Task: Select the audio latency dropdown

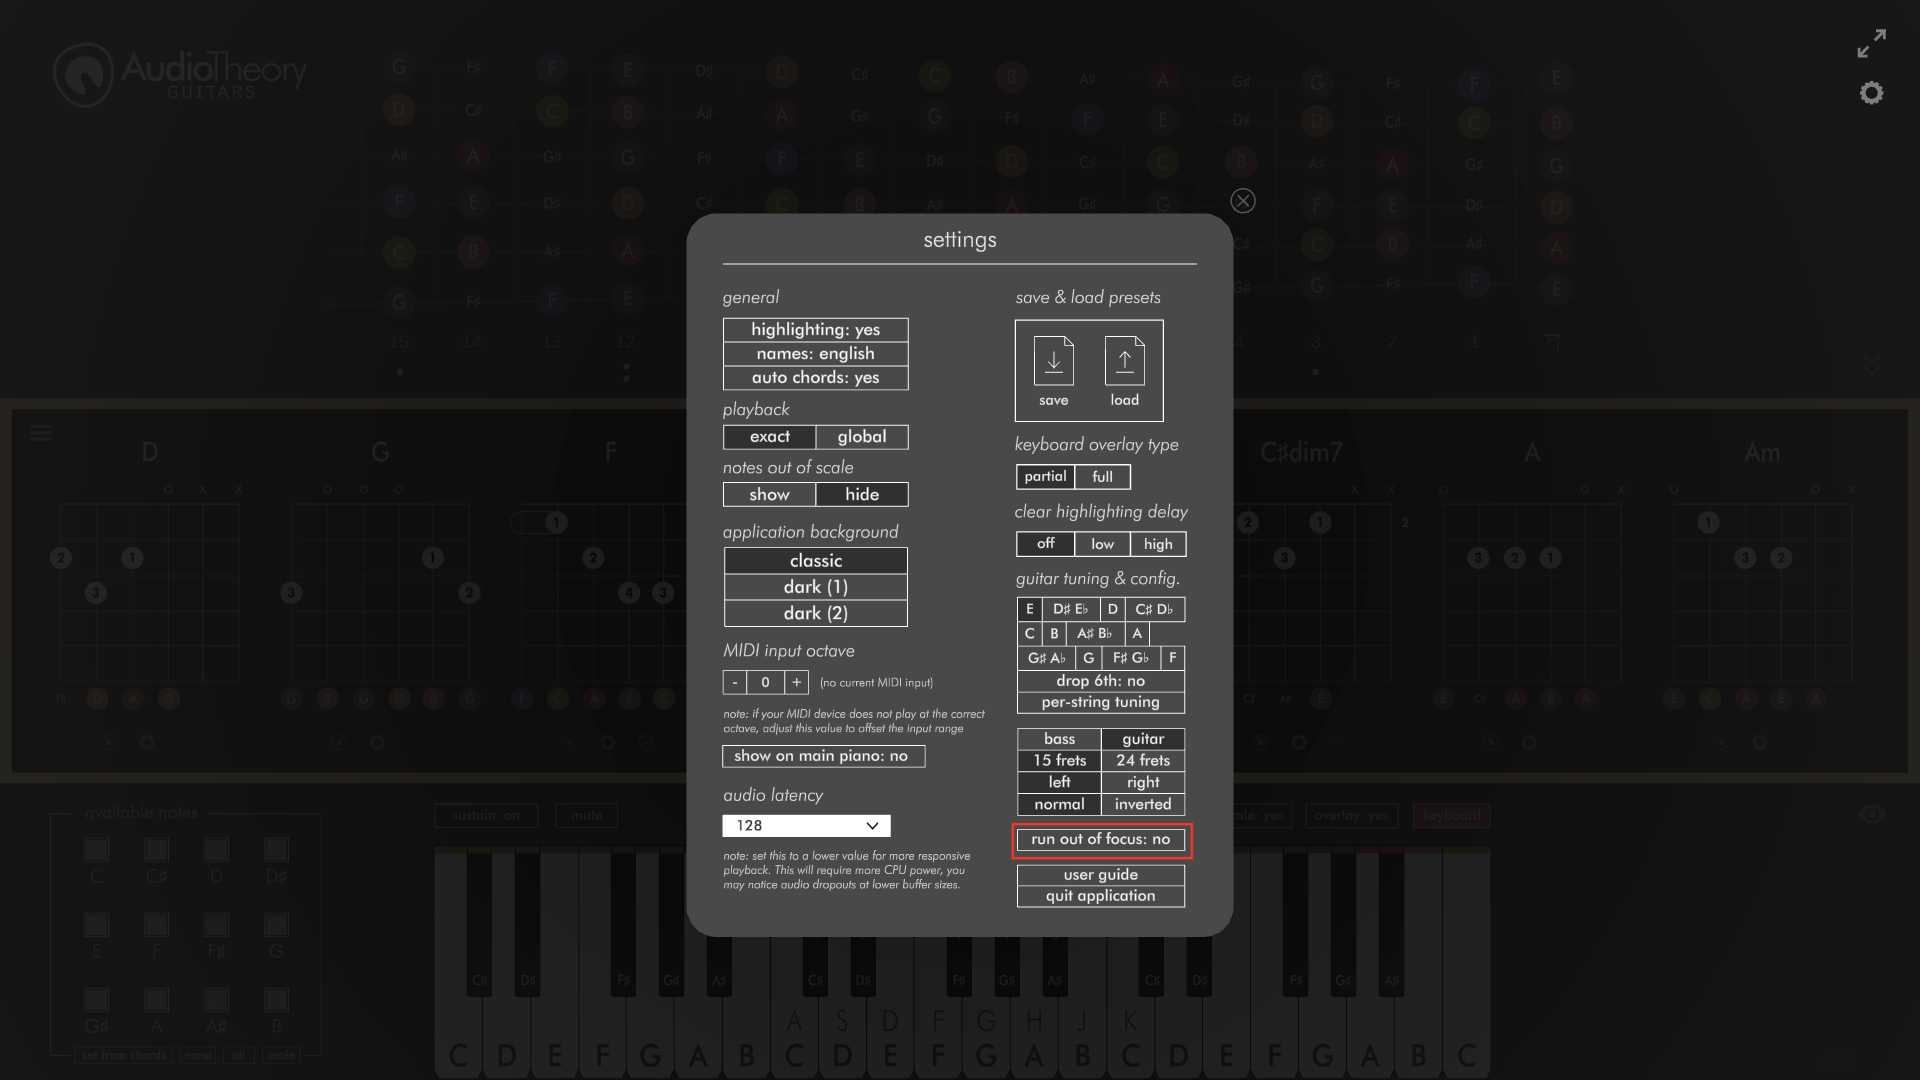Action: 806,825
